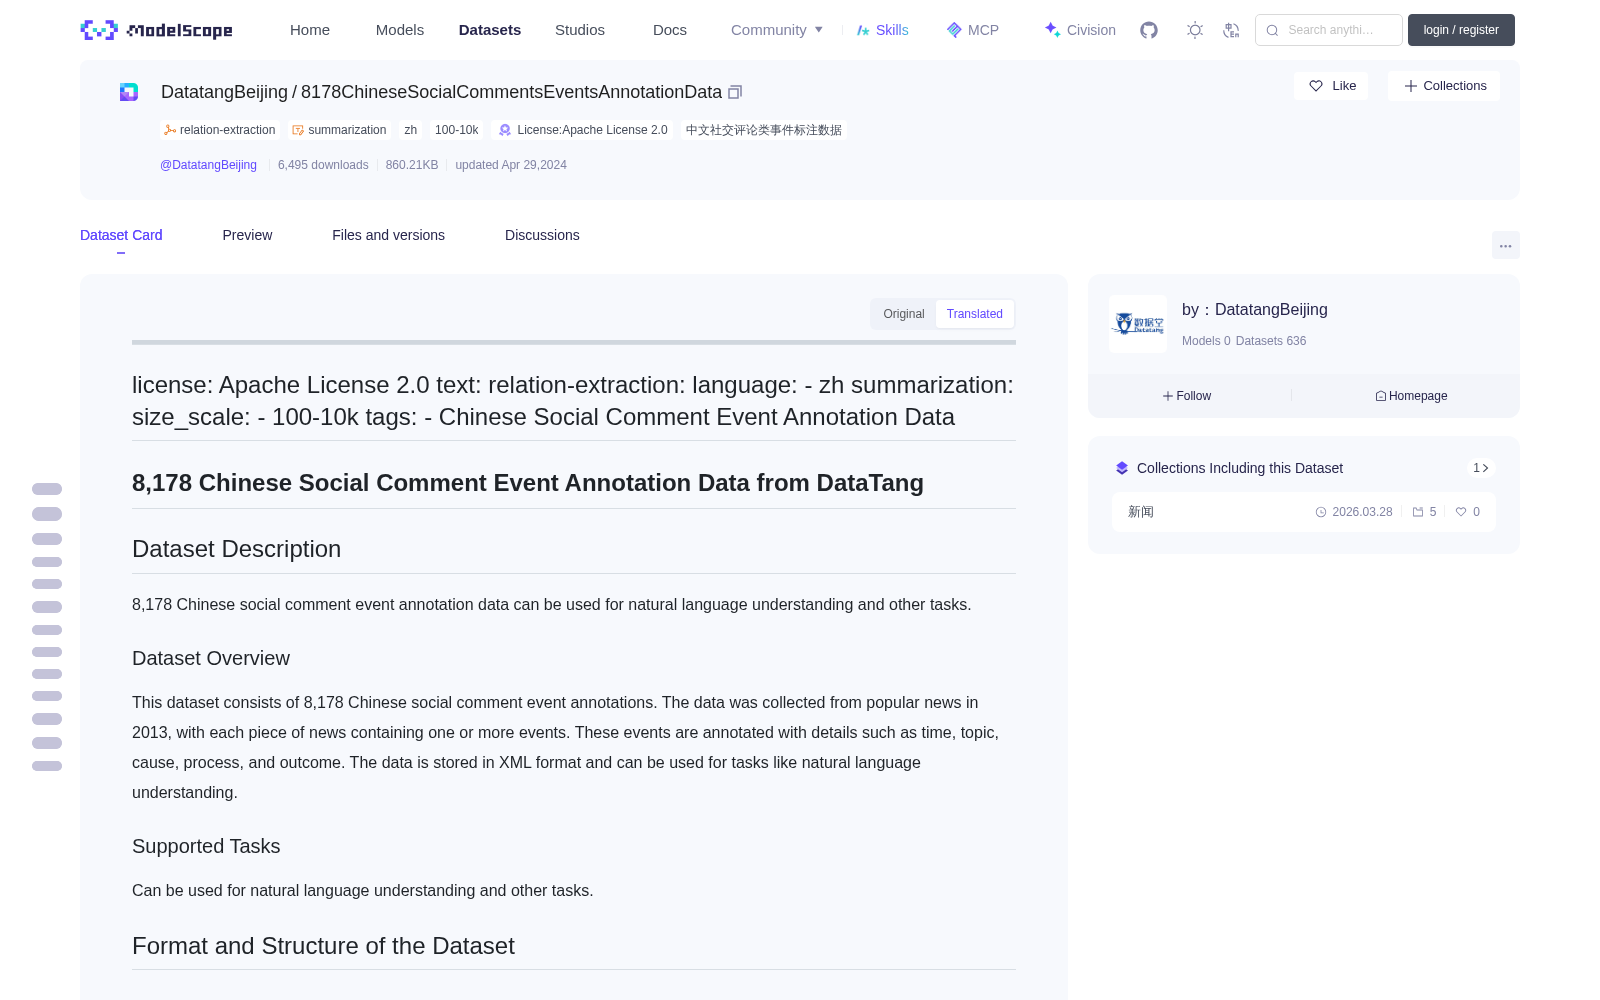The image size is (1600, 1000).
Task: Open the @DatatangBeijing profile link
Action: click(208, 165)
